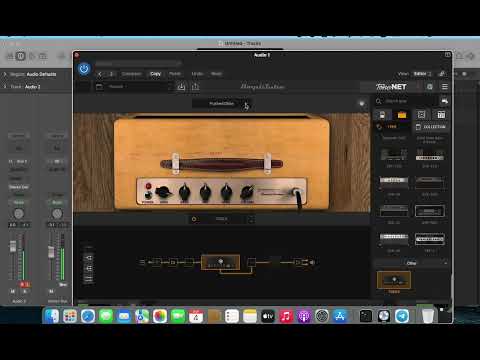This screenshot has height=360, width=480.
Task: Click the speaker output icon at chain end
Action: pyautogui.click(x=312, y=262)
